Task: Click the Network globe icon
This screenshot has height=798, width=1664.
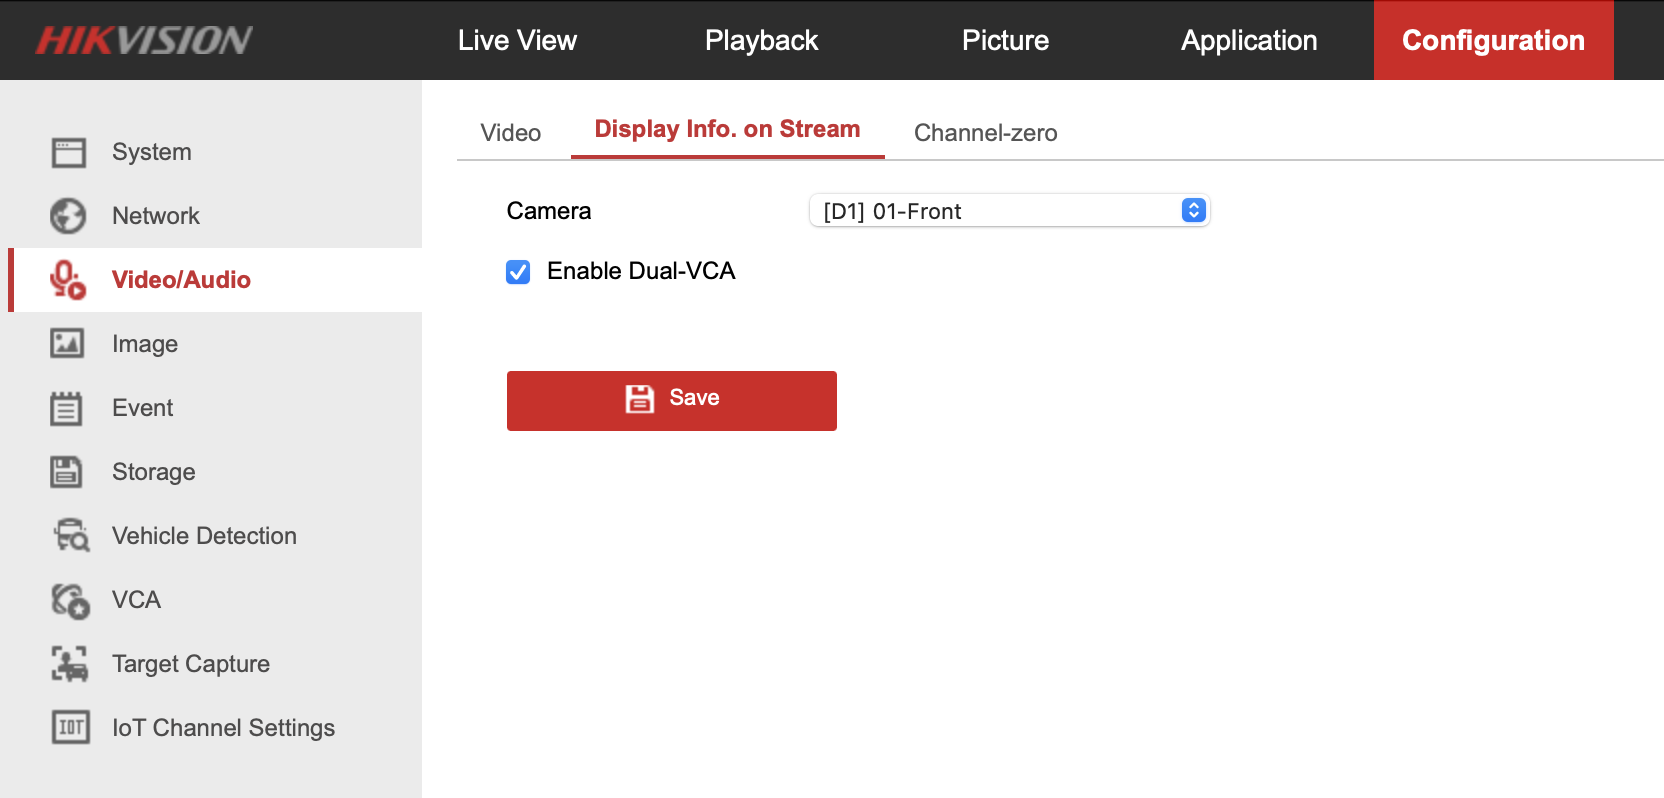Action: coord(68,216)
